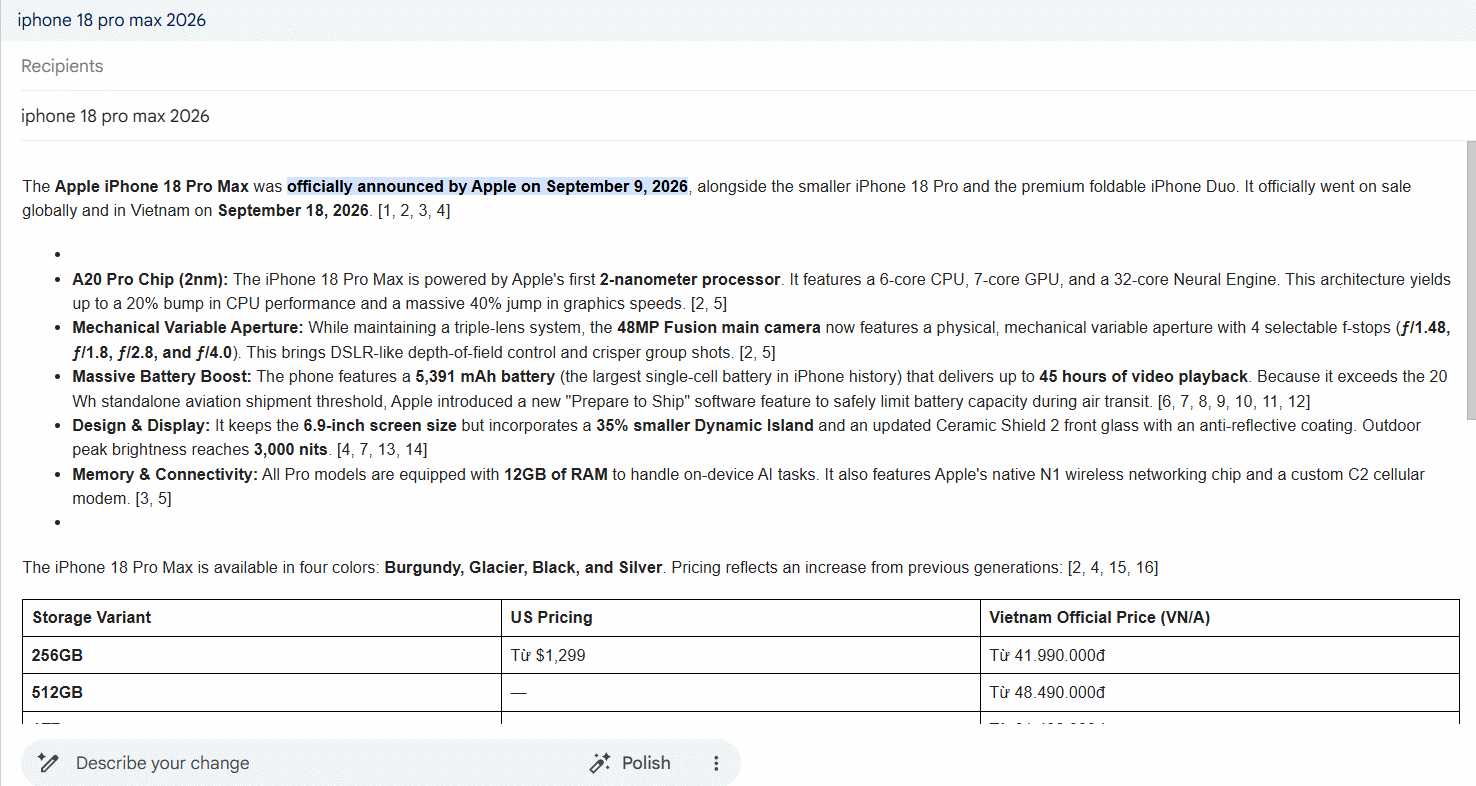Click the "Từ $1,299" price cell
Screen dimensions: 1476x786
(x=741, y=656)
